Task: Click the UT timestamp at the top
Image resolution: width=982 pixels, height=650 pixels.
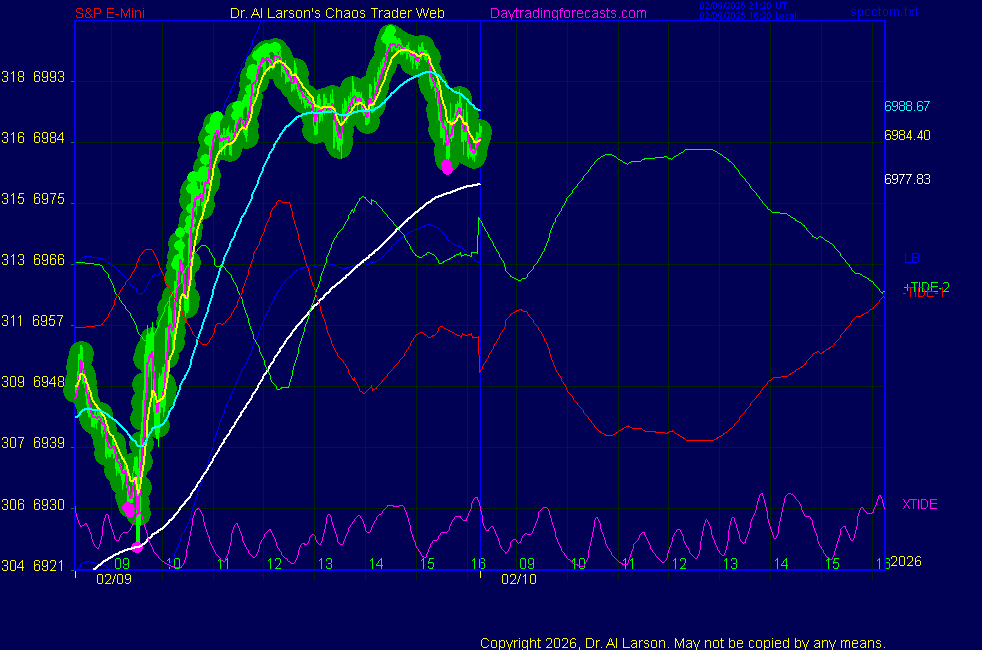Action: [x=740, y=6]
